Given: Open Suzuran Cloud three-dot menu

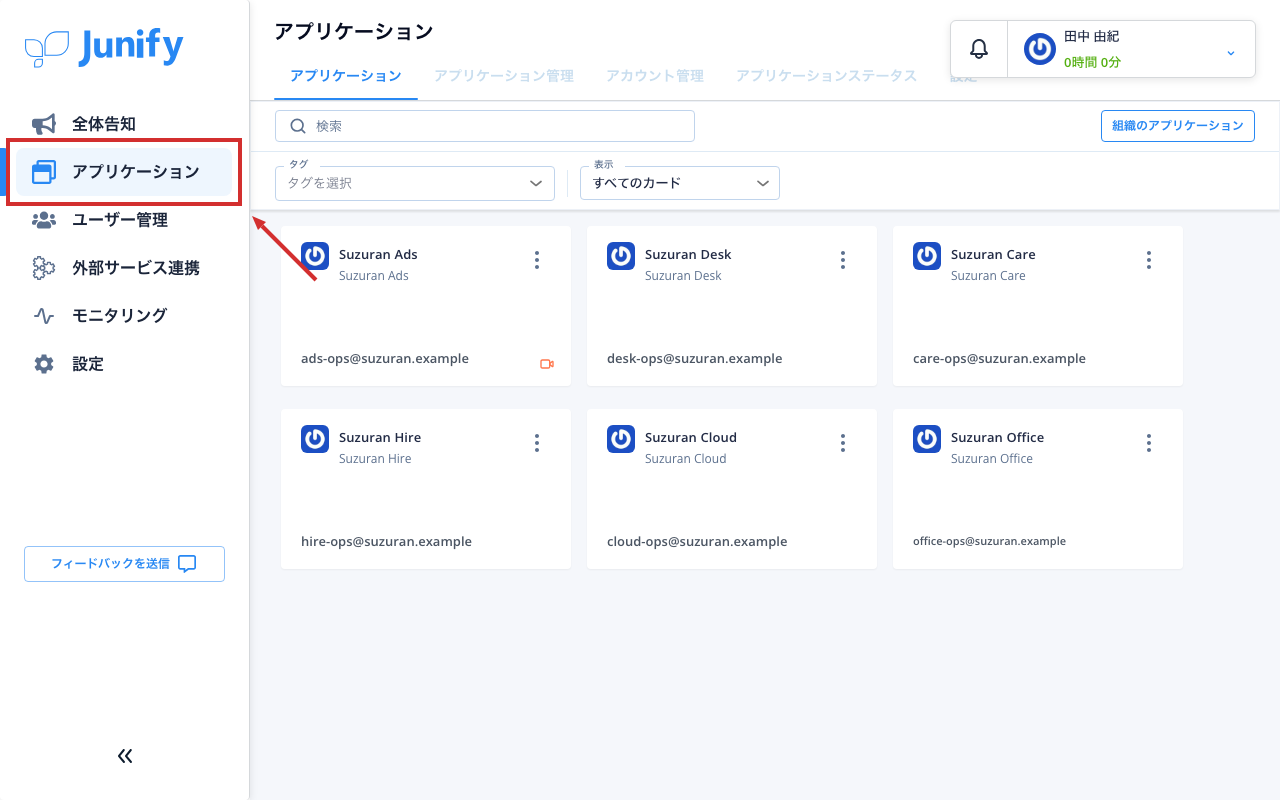Looking at the screenshot, I should (843, 443).
